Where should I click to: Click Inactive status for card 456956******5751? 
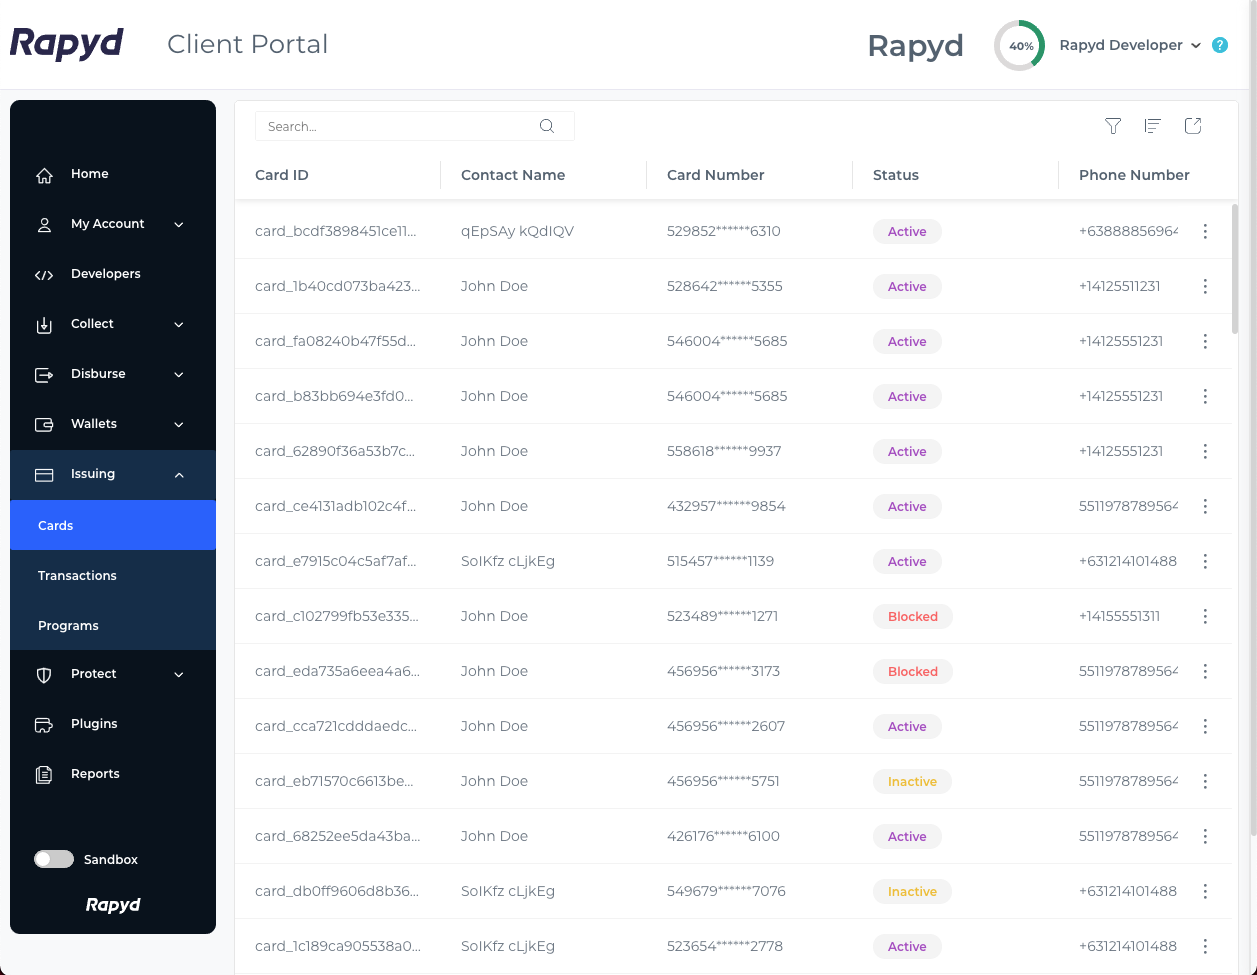pyautogui.click(x=913, y=781)
